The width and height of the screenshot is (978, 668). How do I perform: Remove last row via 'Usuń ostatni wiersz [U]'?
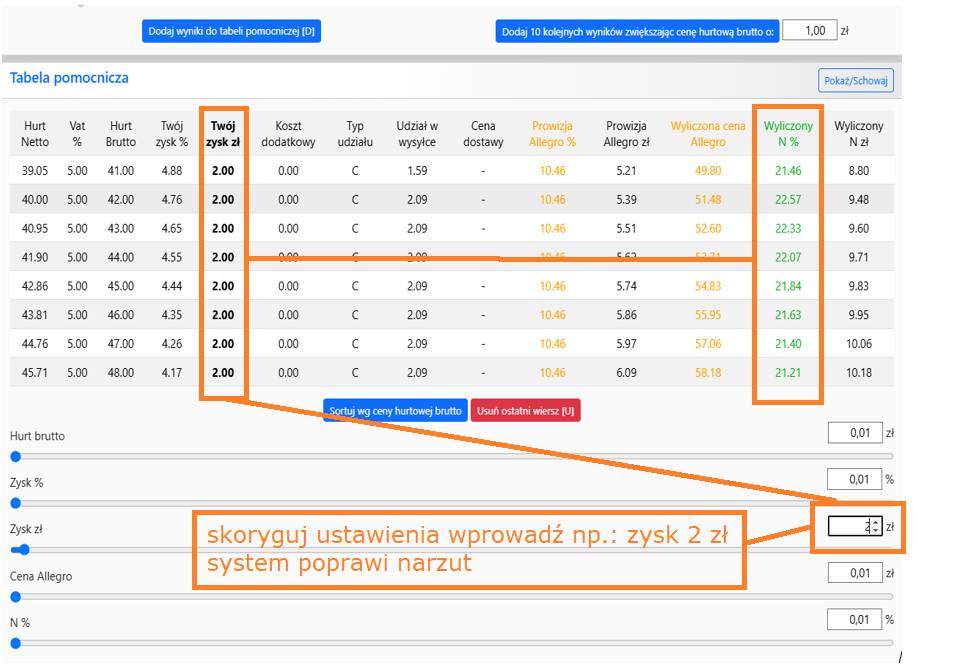[525, 411]
